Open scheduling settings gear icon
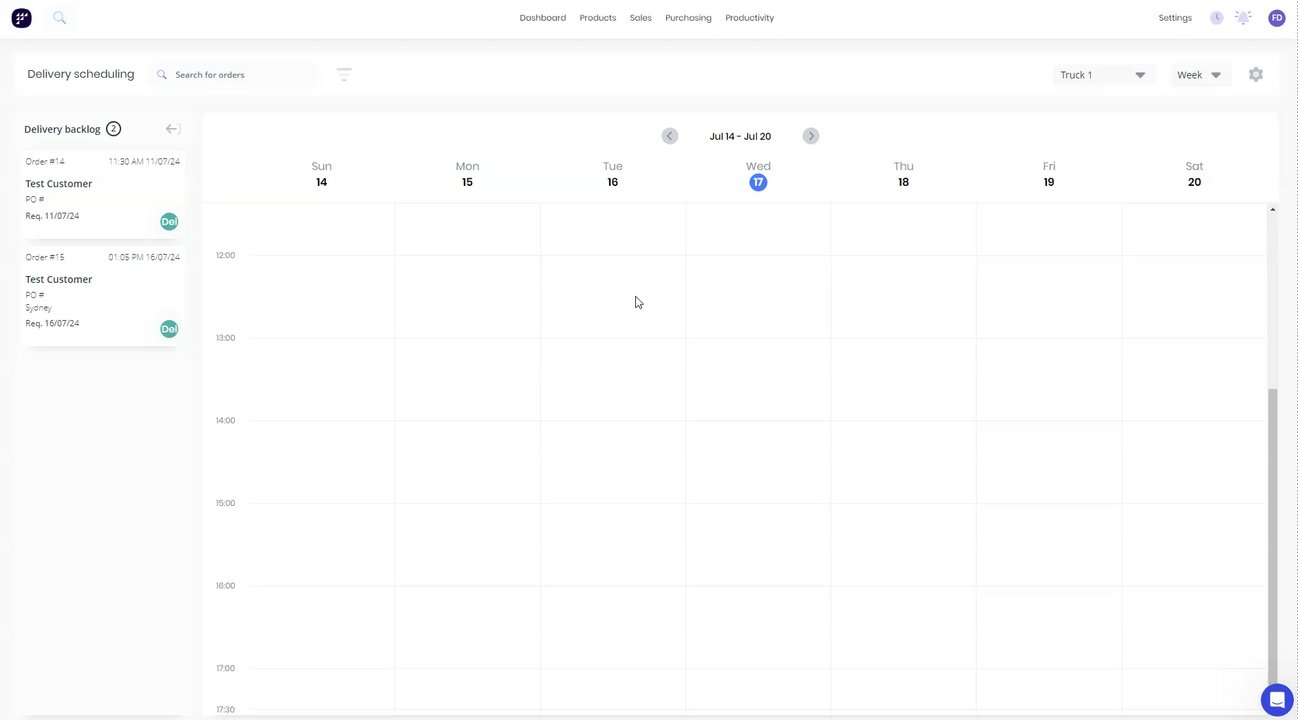Viewport: 1298px width, 720px height. (x=1256, y=75)
